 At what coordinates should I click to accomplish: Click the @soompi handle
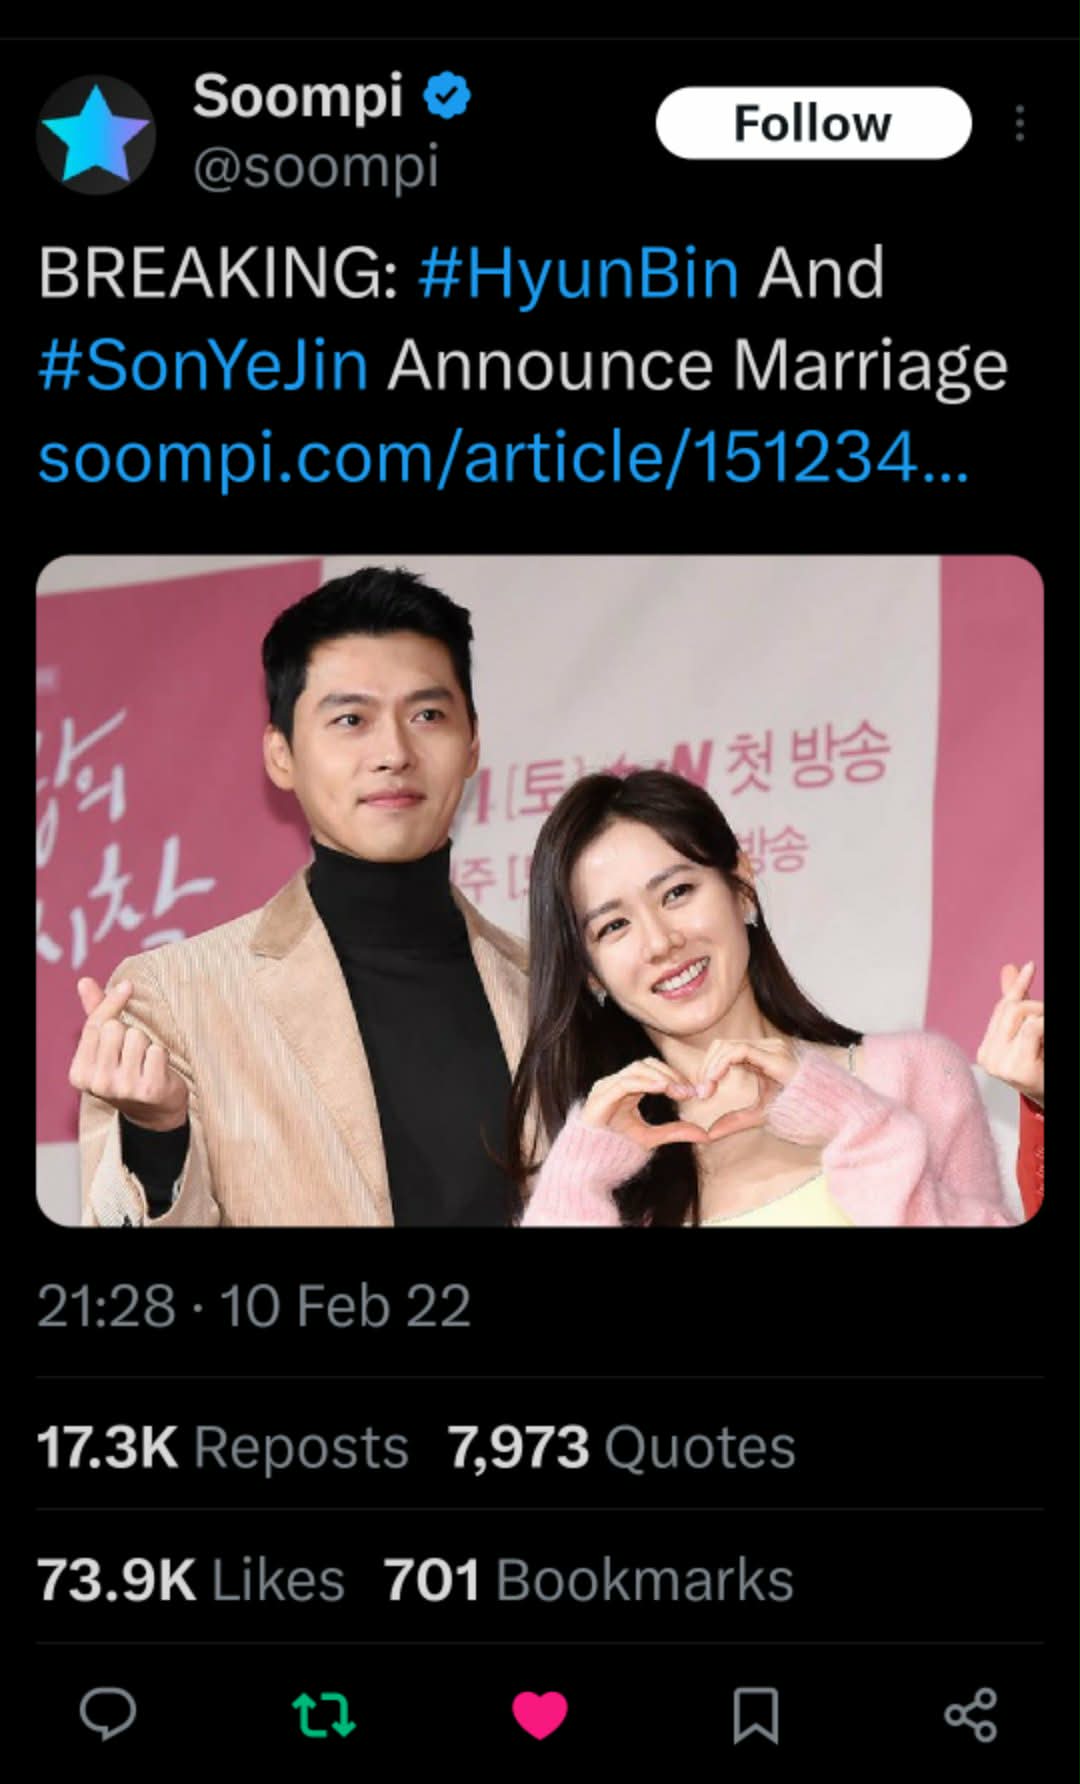(x=316, y=166)
